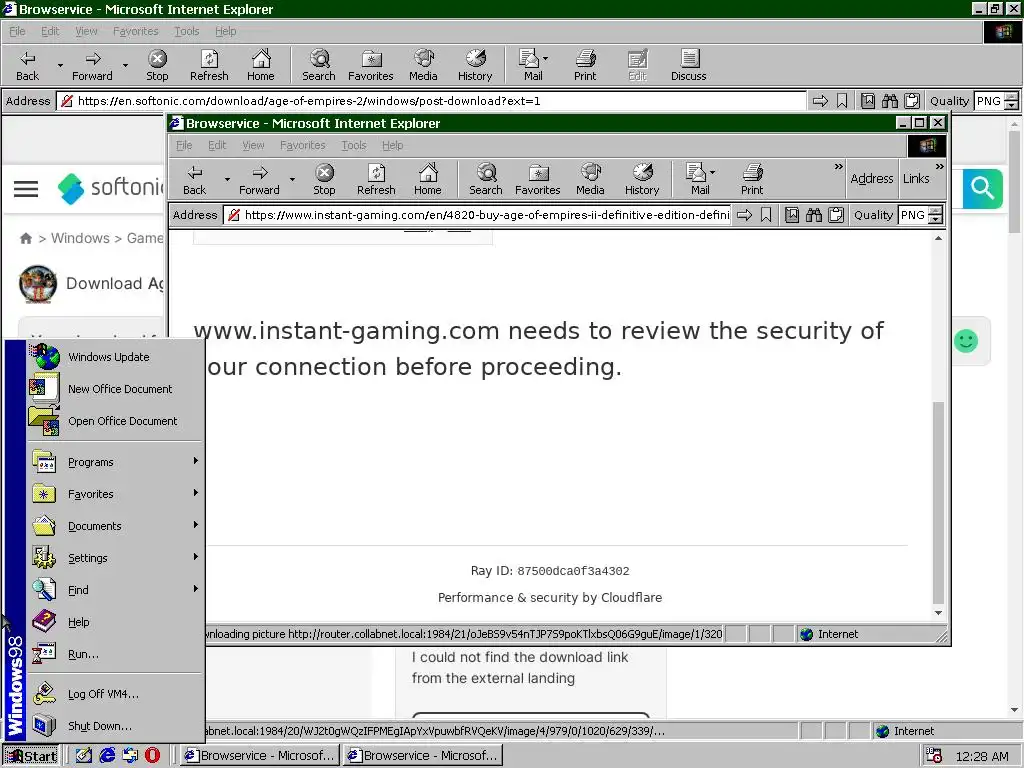
Task: Open Media in the front browser toolbar
Action: [x=590, y=180]
